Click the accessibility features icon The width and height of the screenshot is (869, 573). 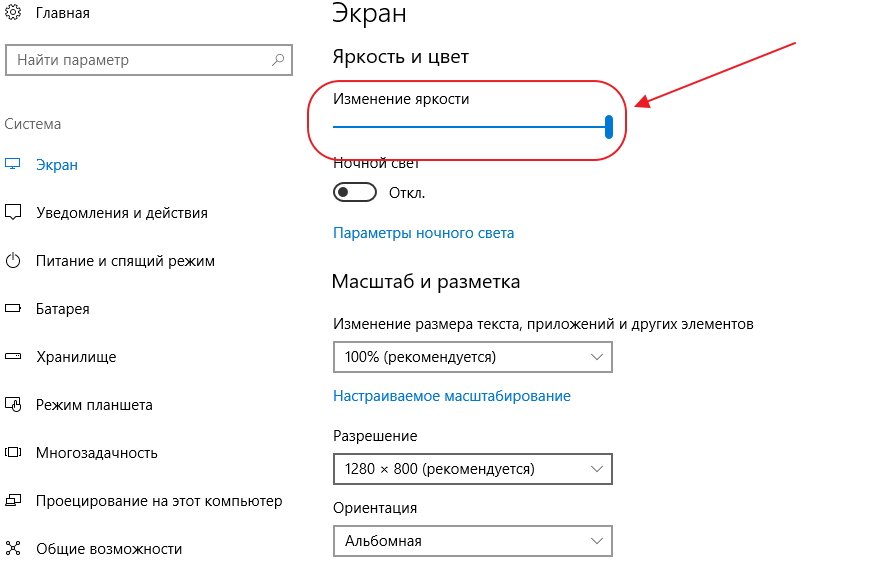coord(14,548)
